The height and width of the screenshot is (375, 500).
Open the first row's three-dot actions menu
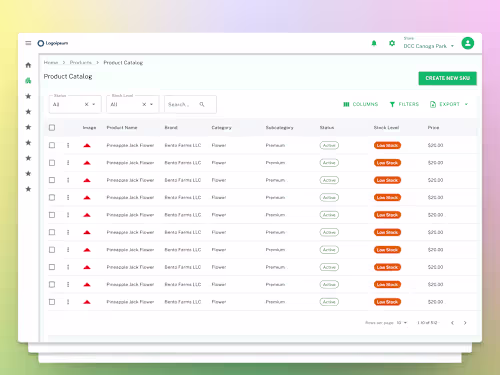(x=68, y=145)
